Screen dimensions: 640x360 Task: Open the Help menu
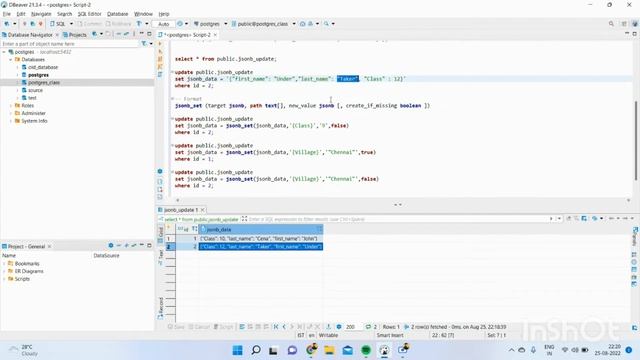164,14
